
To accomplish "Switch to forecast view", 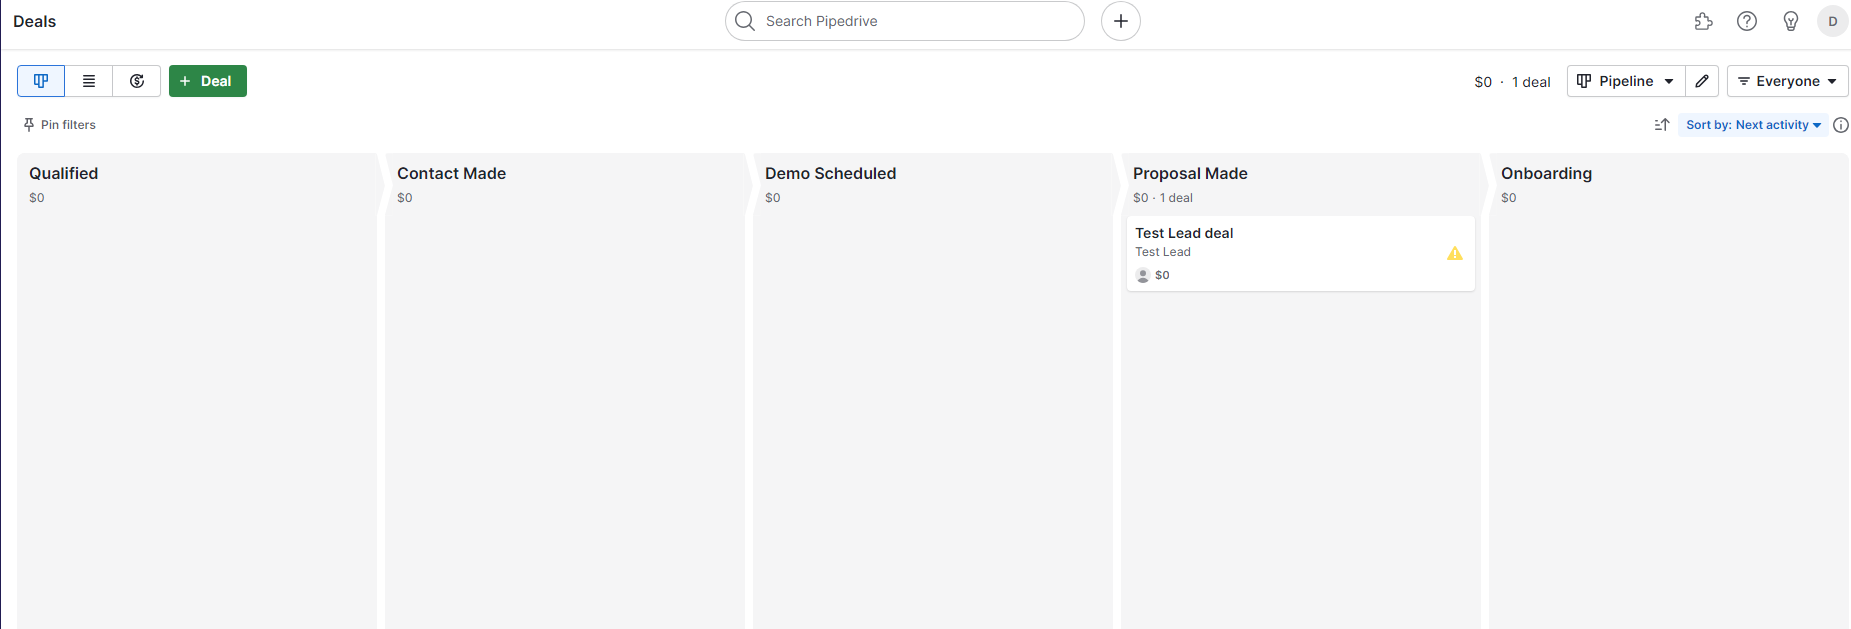I will click(x=137, y=81).
